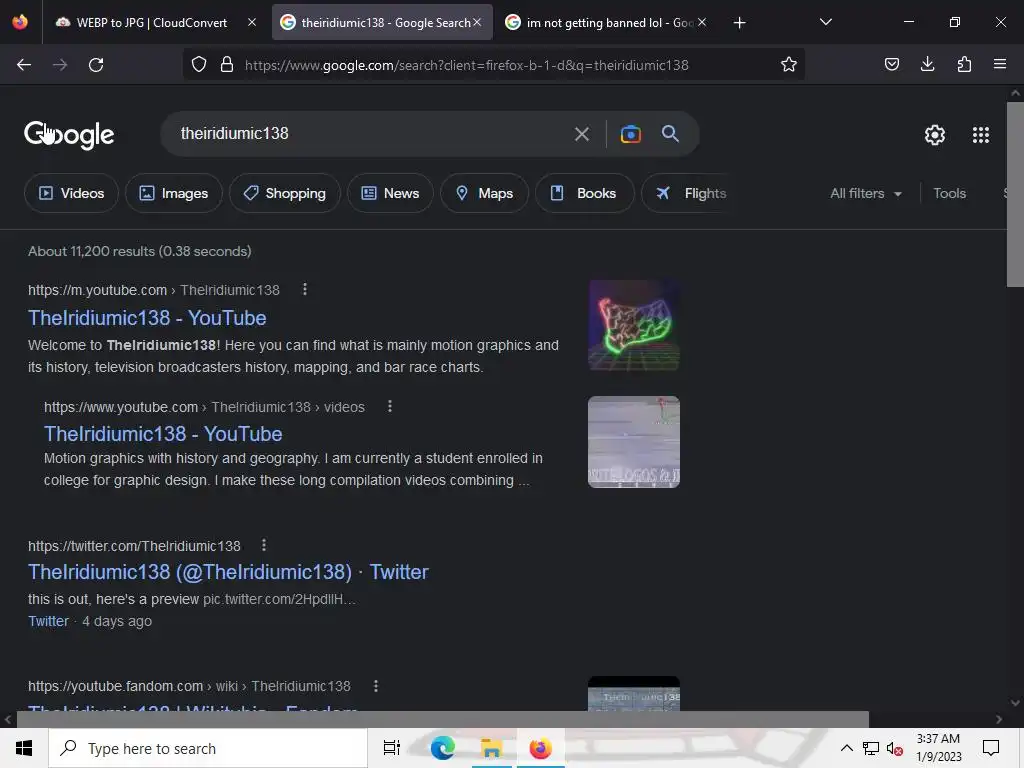Click the neon map result thumbnail
This screenshot has height=768, width=1024.
point(633,325)
